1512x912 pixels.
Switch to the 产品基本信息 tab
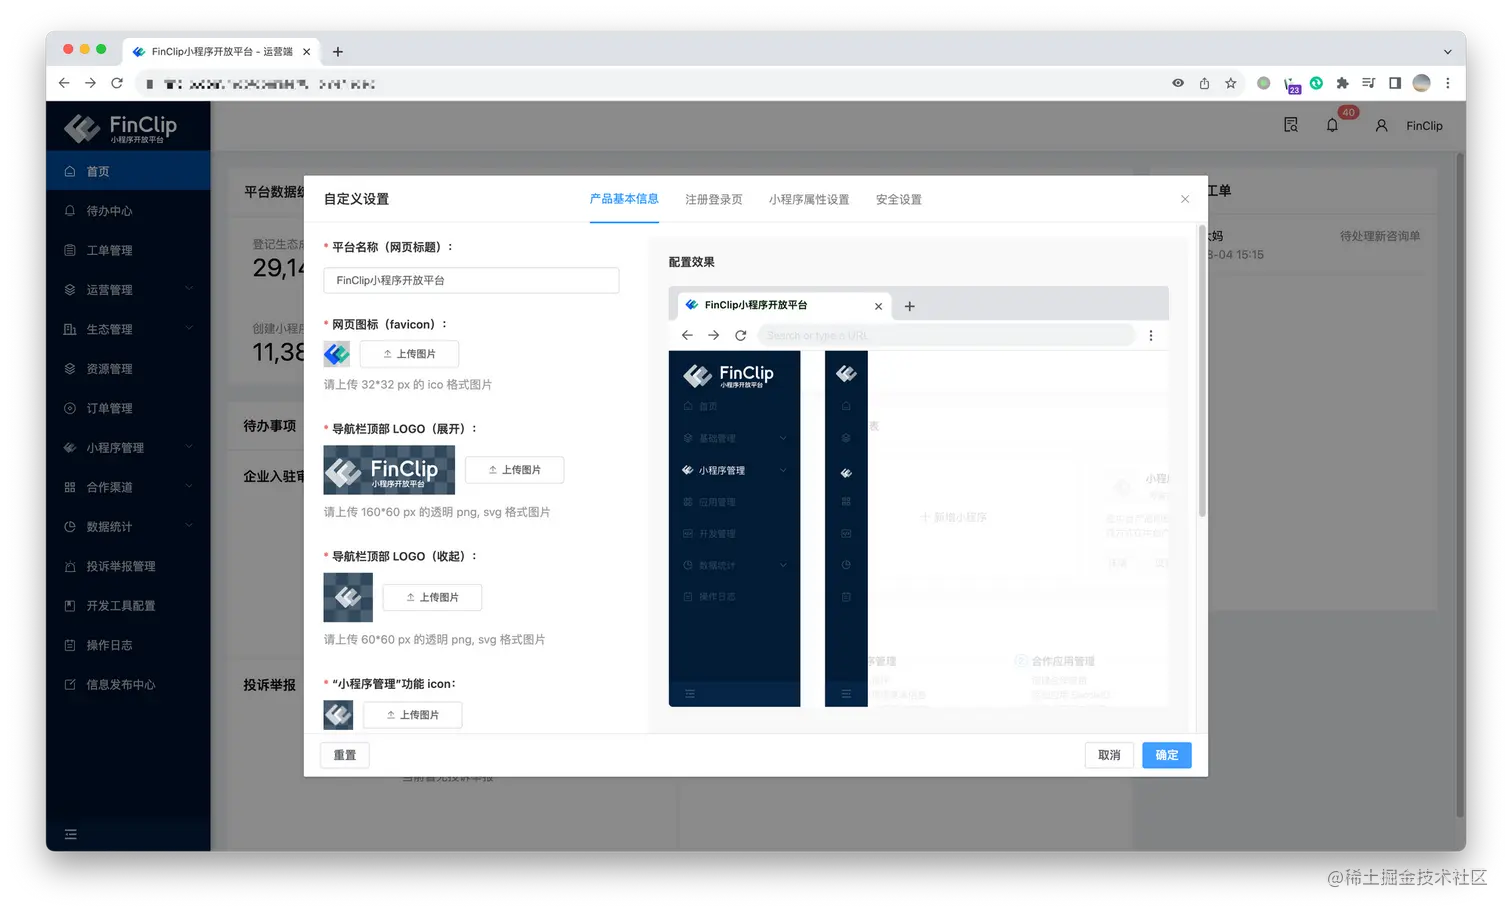click(624, 199)
